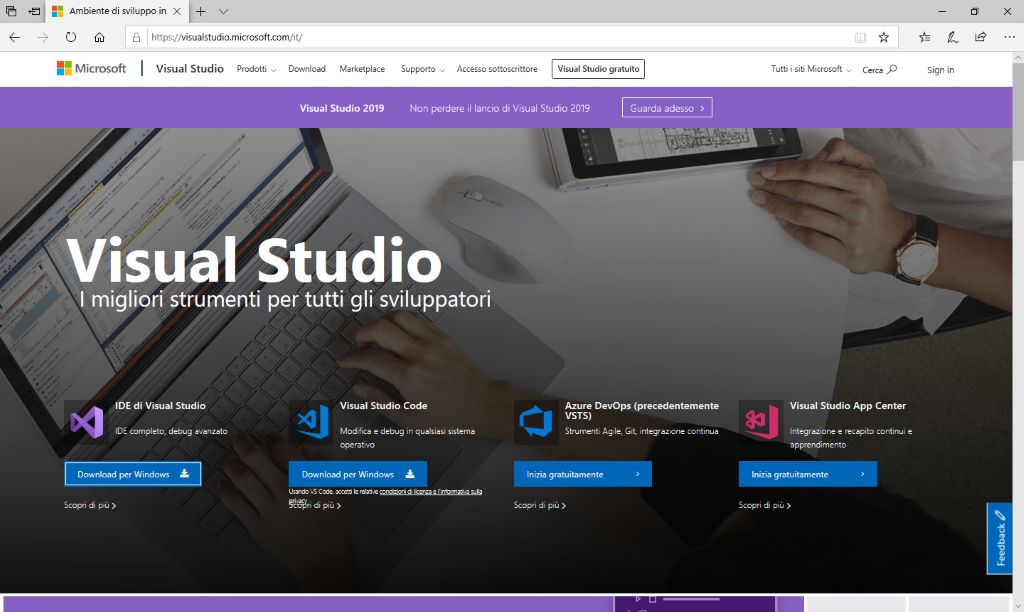Go to the browser Home page icon
This screenshot has height=612, width=1024.
point(99,37)
